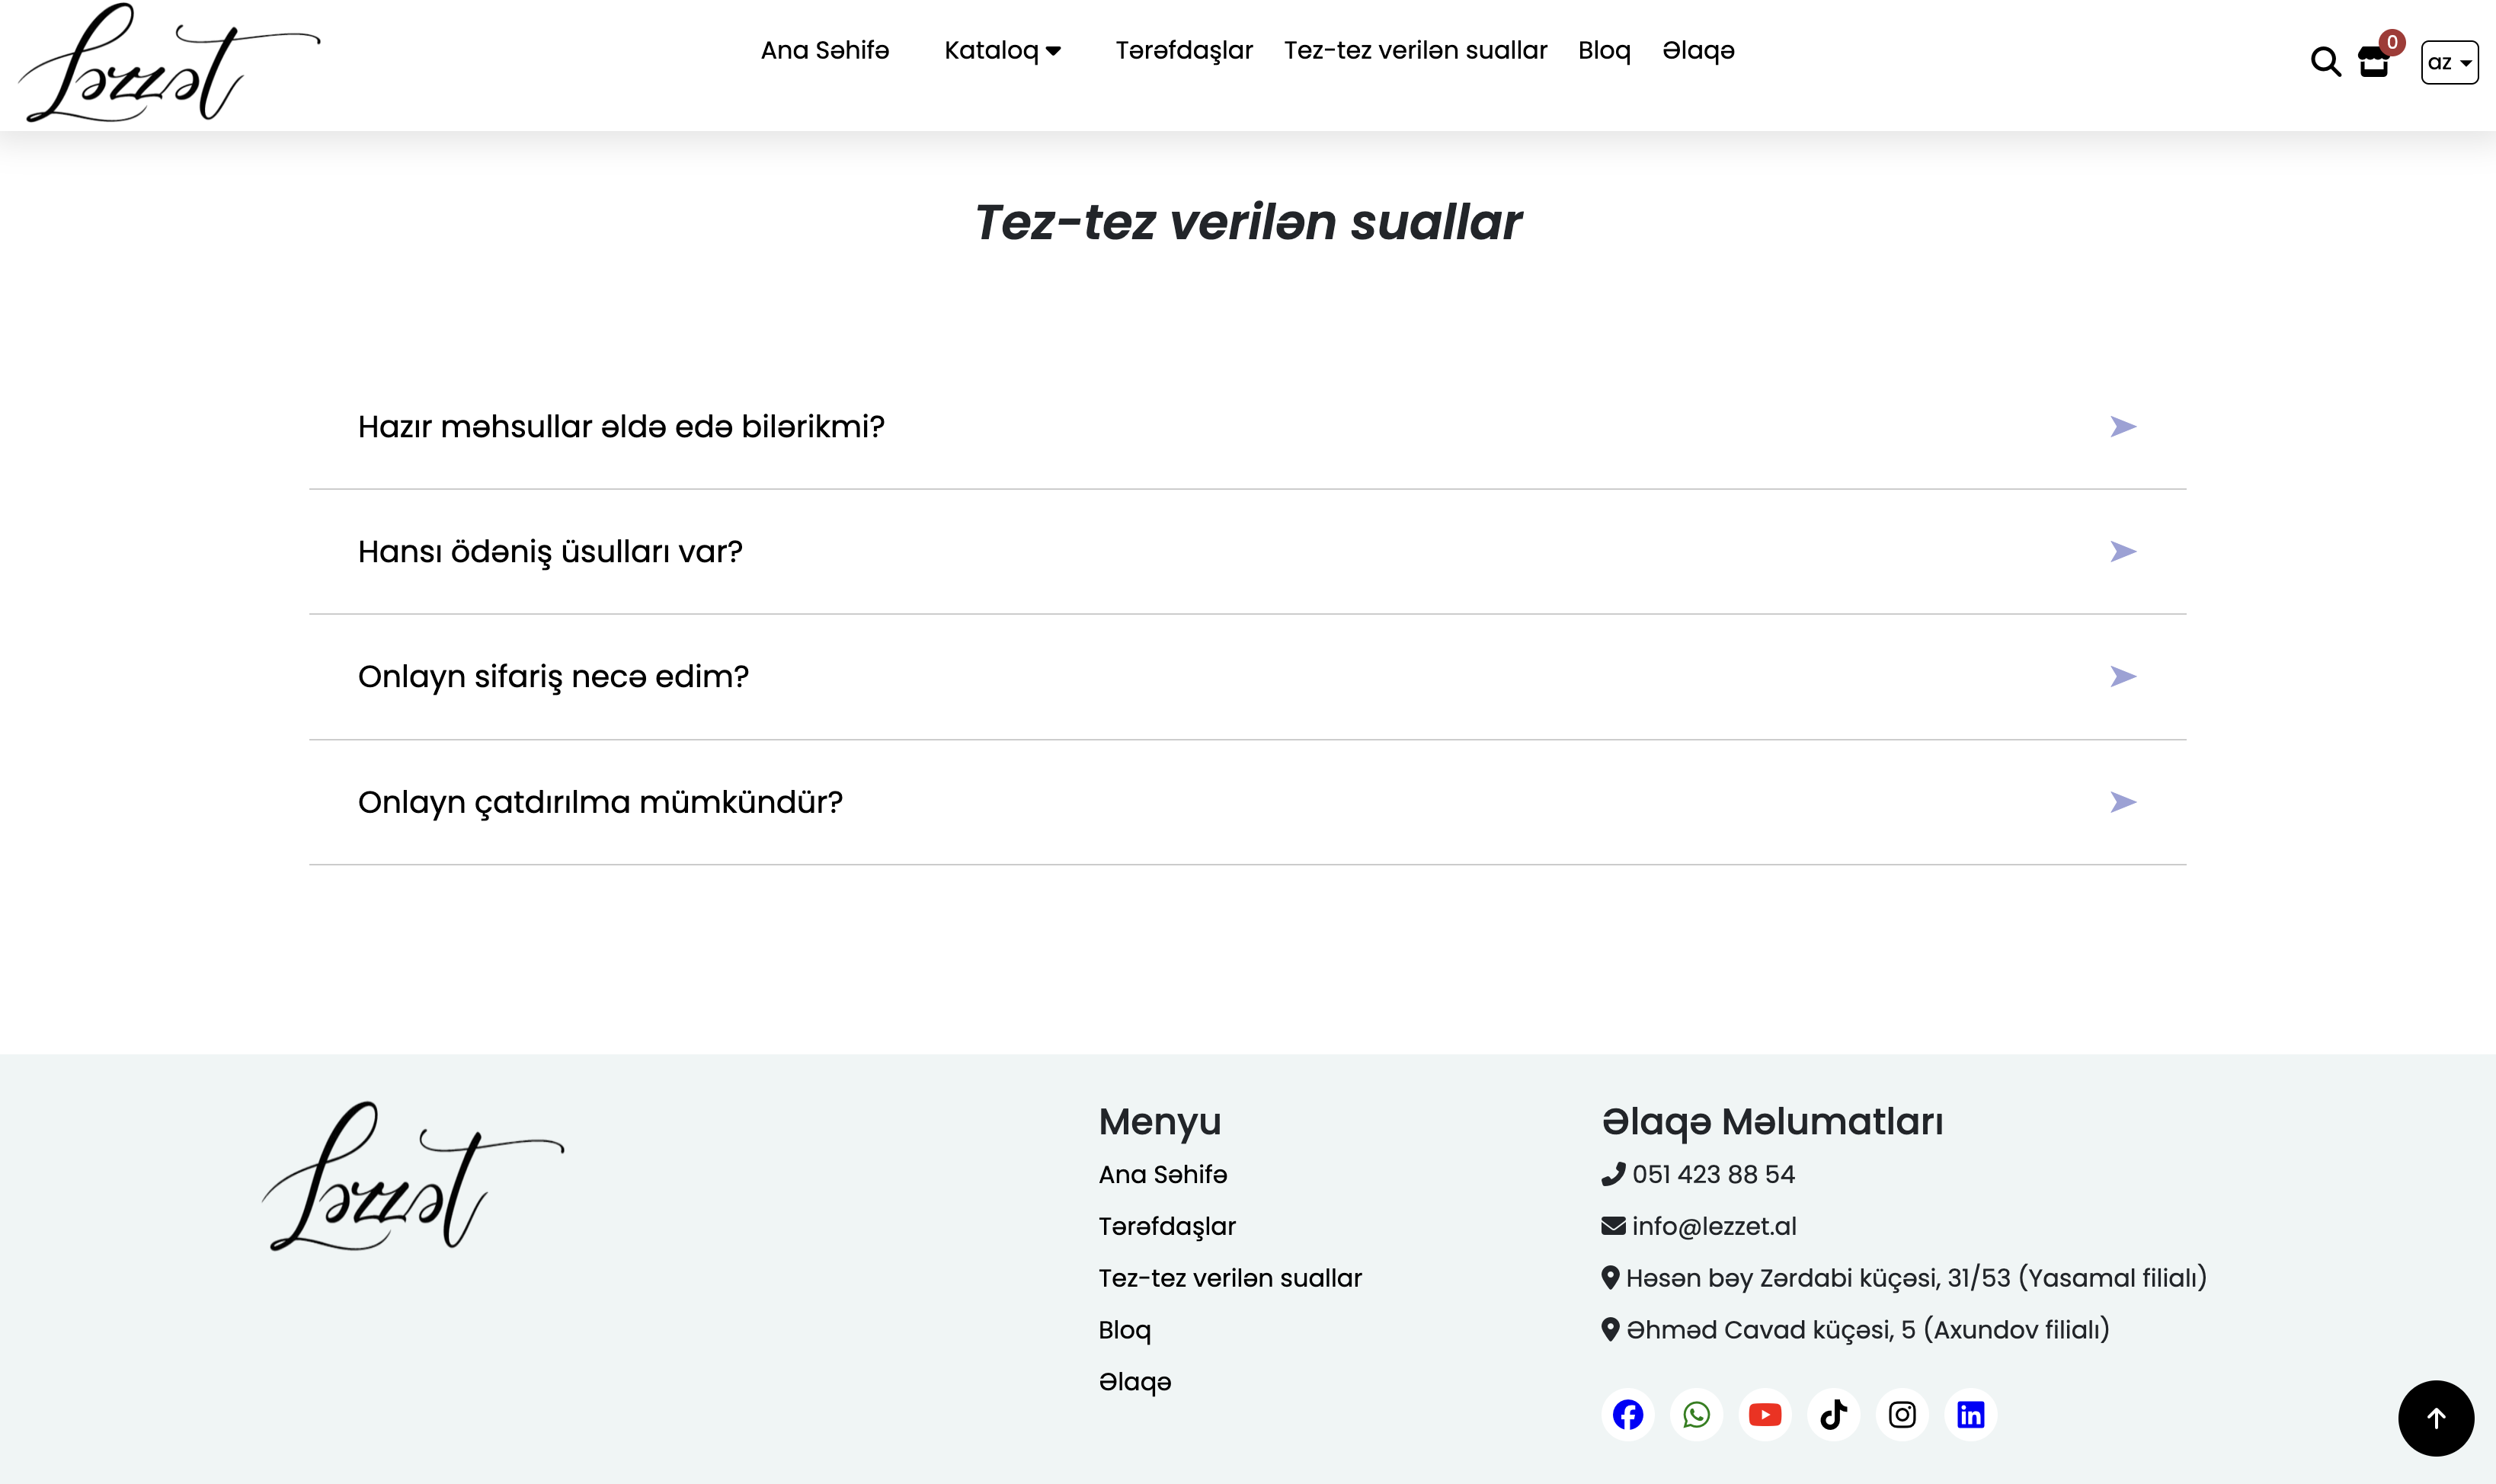This screenshot has width=2496, height=1484.
Task: Click the Facebook social icon
Action: [x=1628, y=1414]
